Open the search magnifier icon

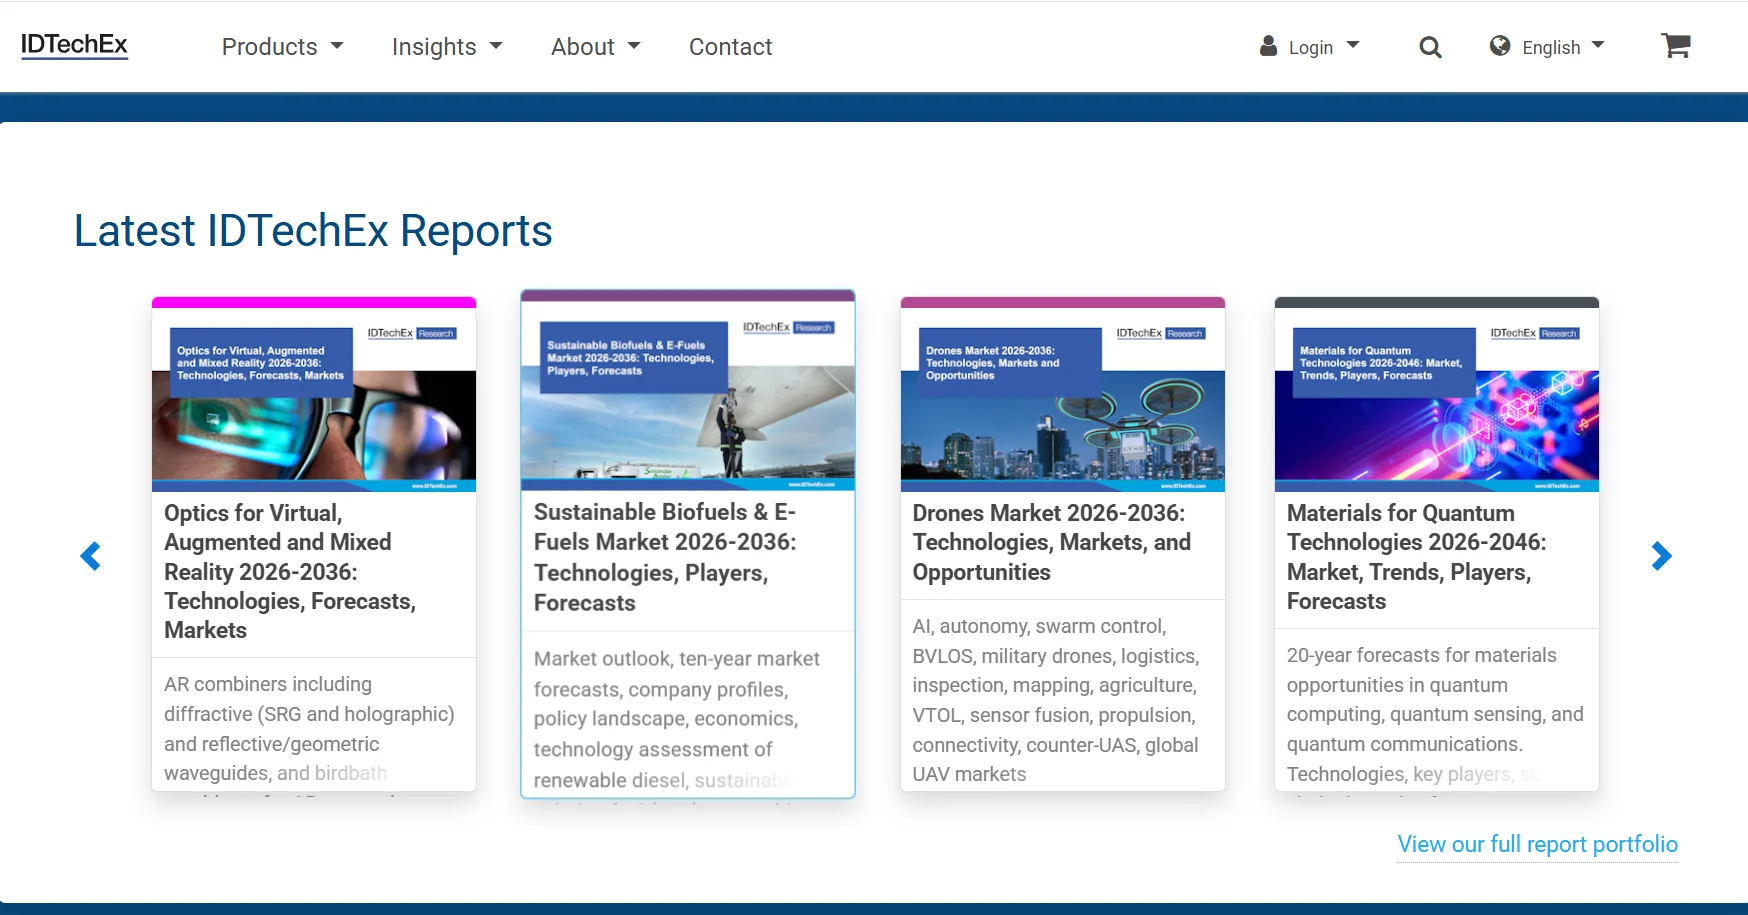coord(1430,47)
